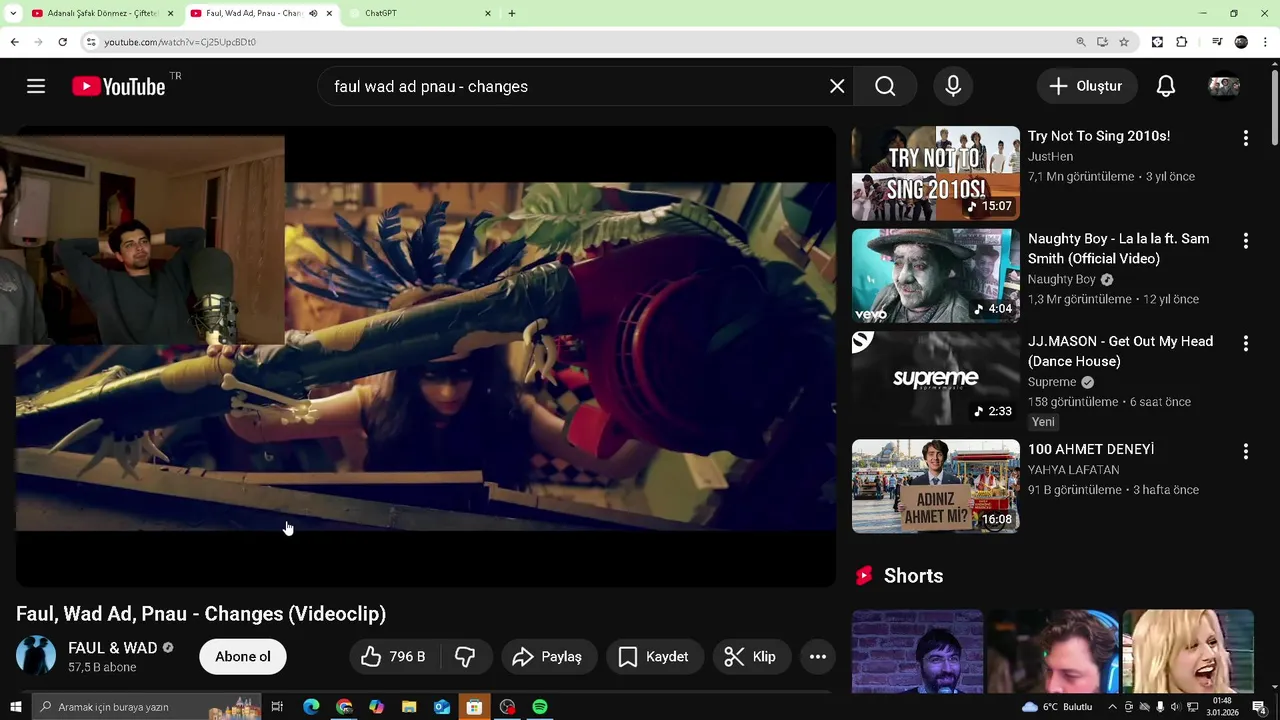Open new browser tab with plus

point(512,13)
